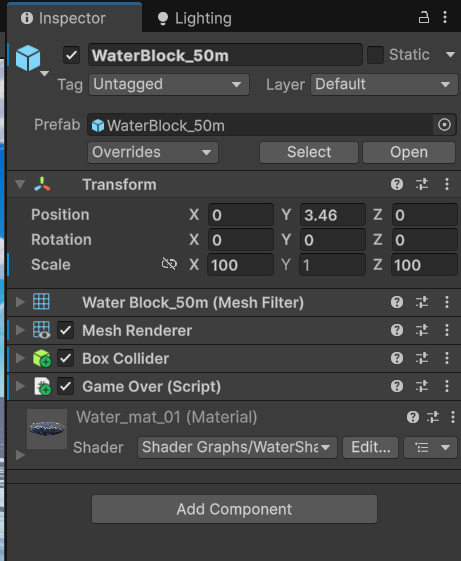461x561 pixels.
Task: Click the Position Y field showing 3.46
Action: (333, 215)
